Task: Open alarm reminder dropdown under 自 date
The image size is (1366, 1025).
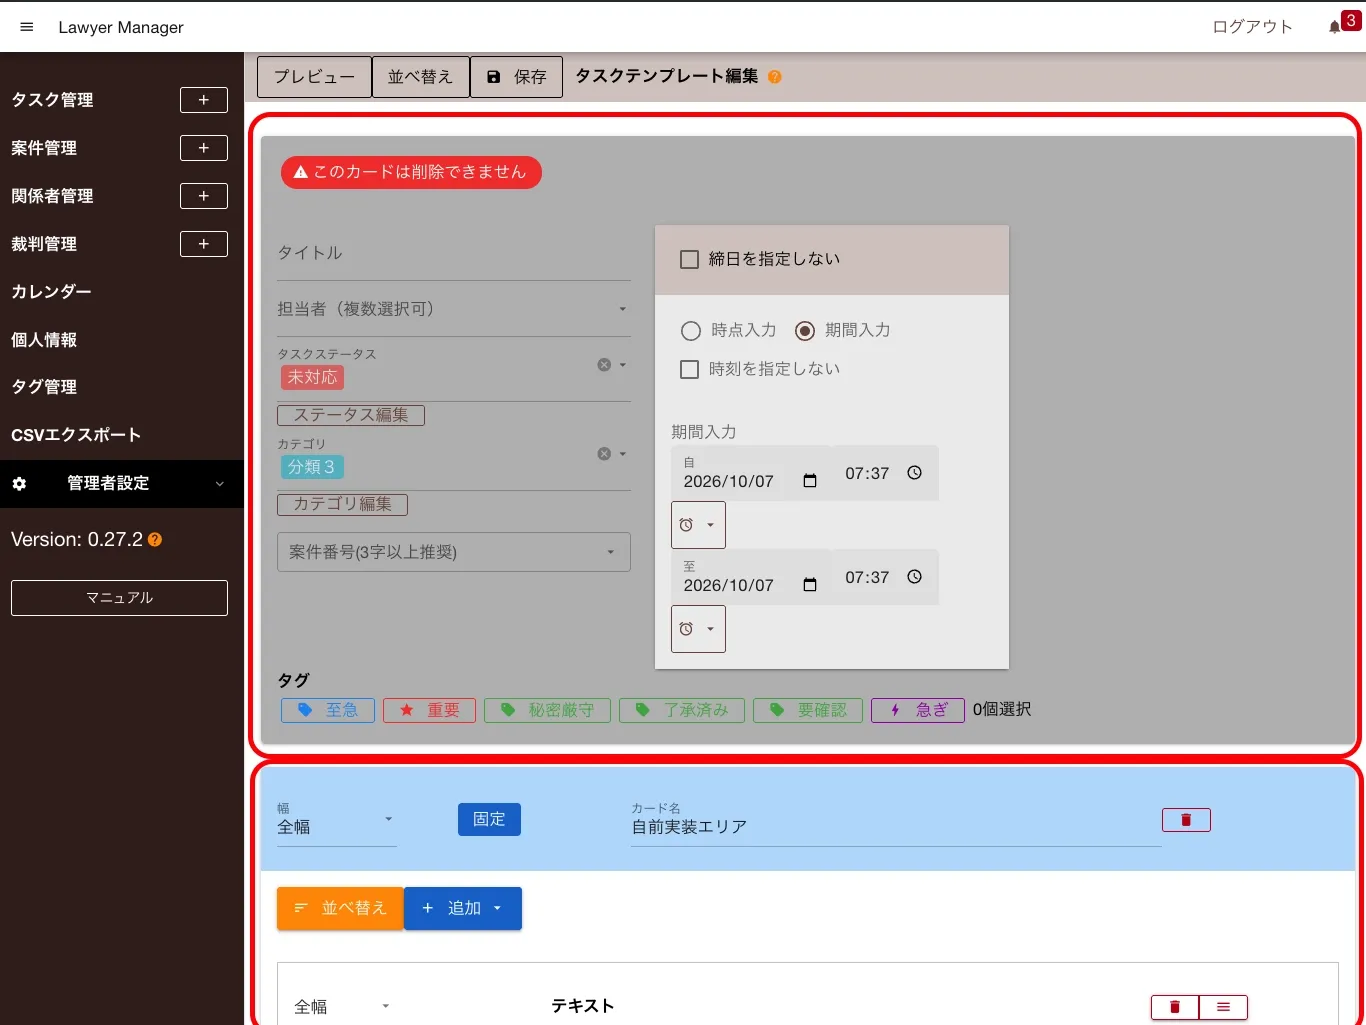Action: [698, 525]
